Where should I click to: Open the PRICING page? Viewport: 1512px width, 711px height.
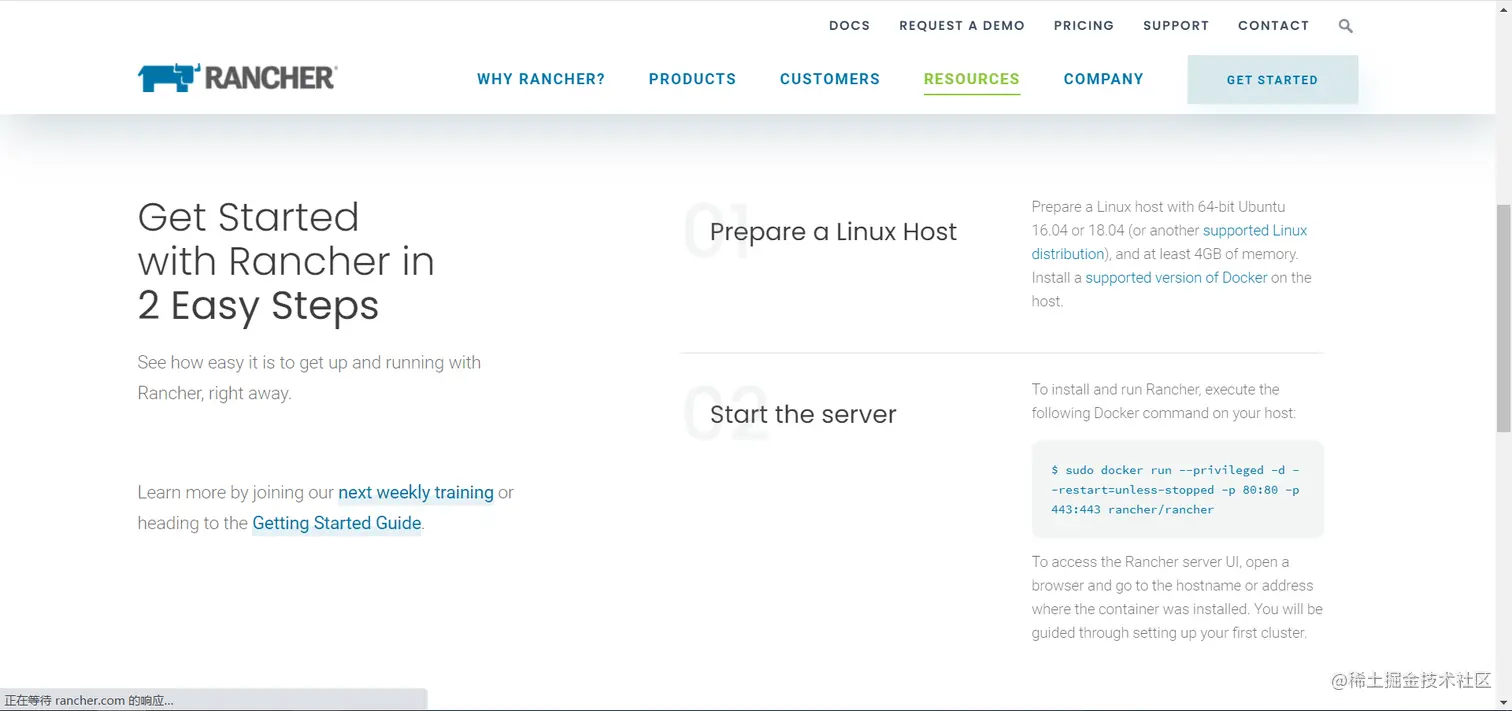pos(1083,26)
